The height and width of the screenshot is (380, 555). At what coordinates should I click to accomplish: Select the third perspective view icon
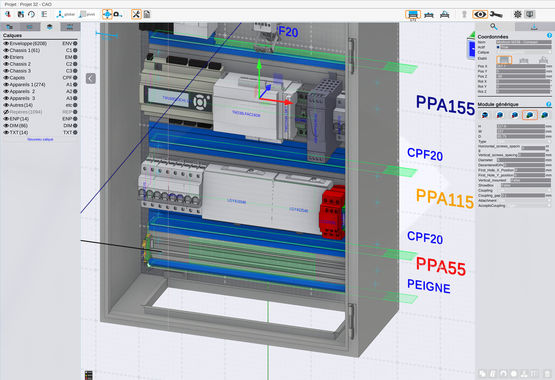coord(445,15)
